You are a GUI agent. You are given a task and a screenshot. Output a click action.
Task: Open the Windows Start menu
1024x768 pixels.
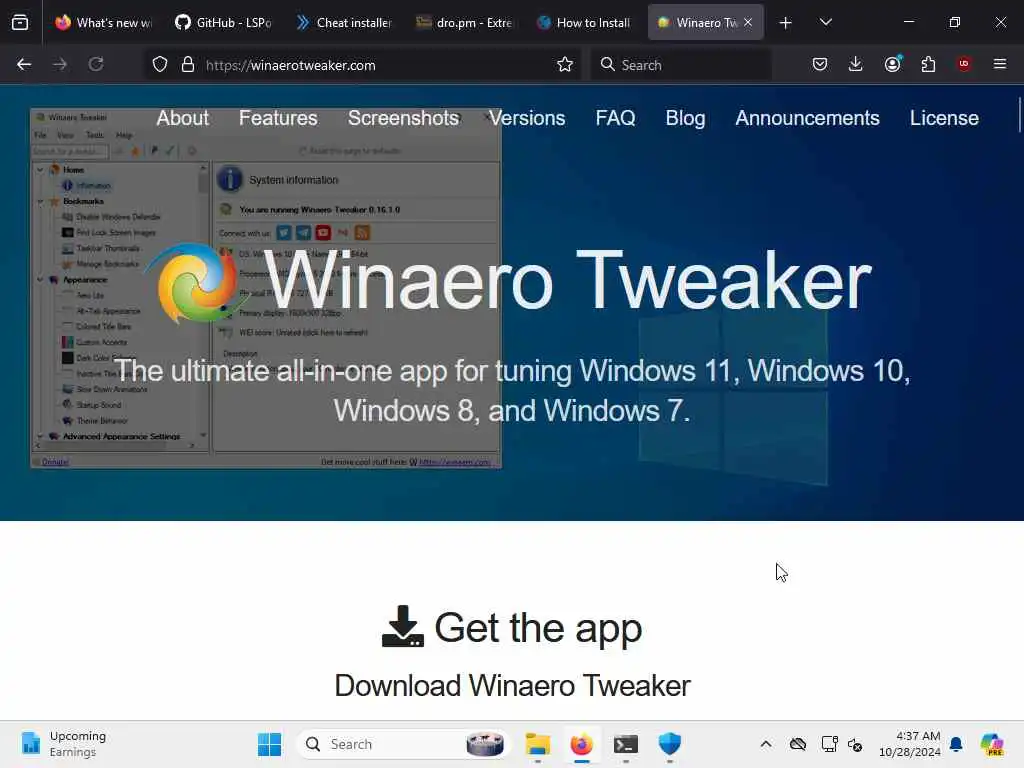point(269,744)
